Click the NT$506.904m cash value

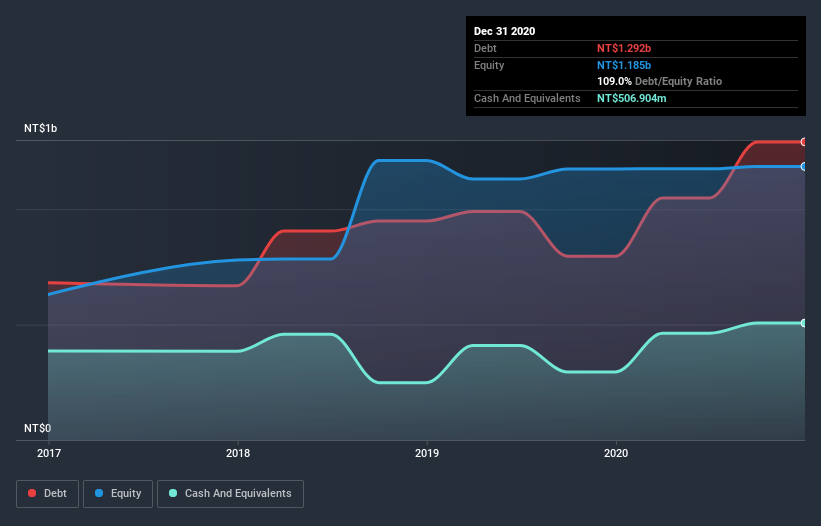631,98
